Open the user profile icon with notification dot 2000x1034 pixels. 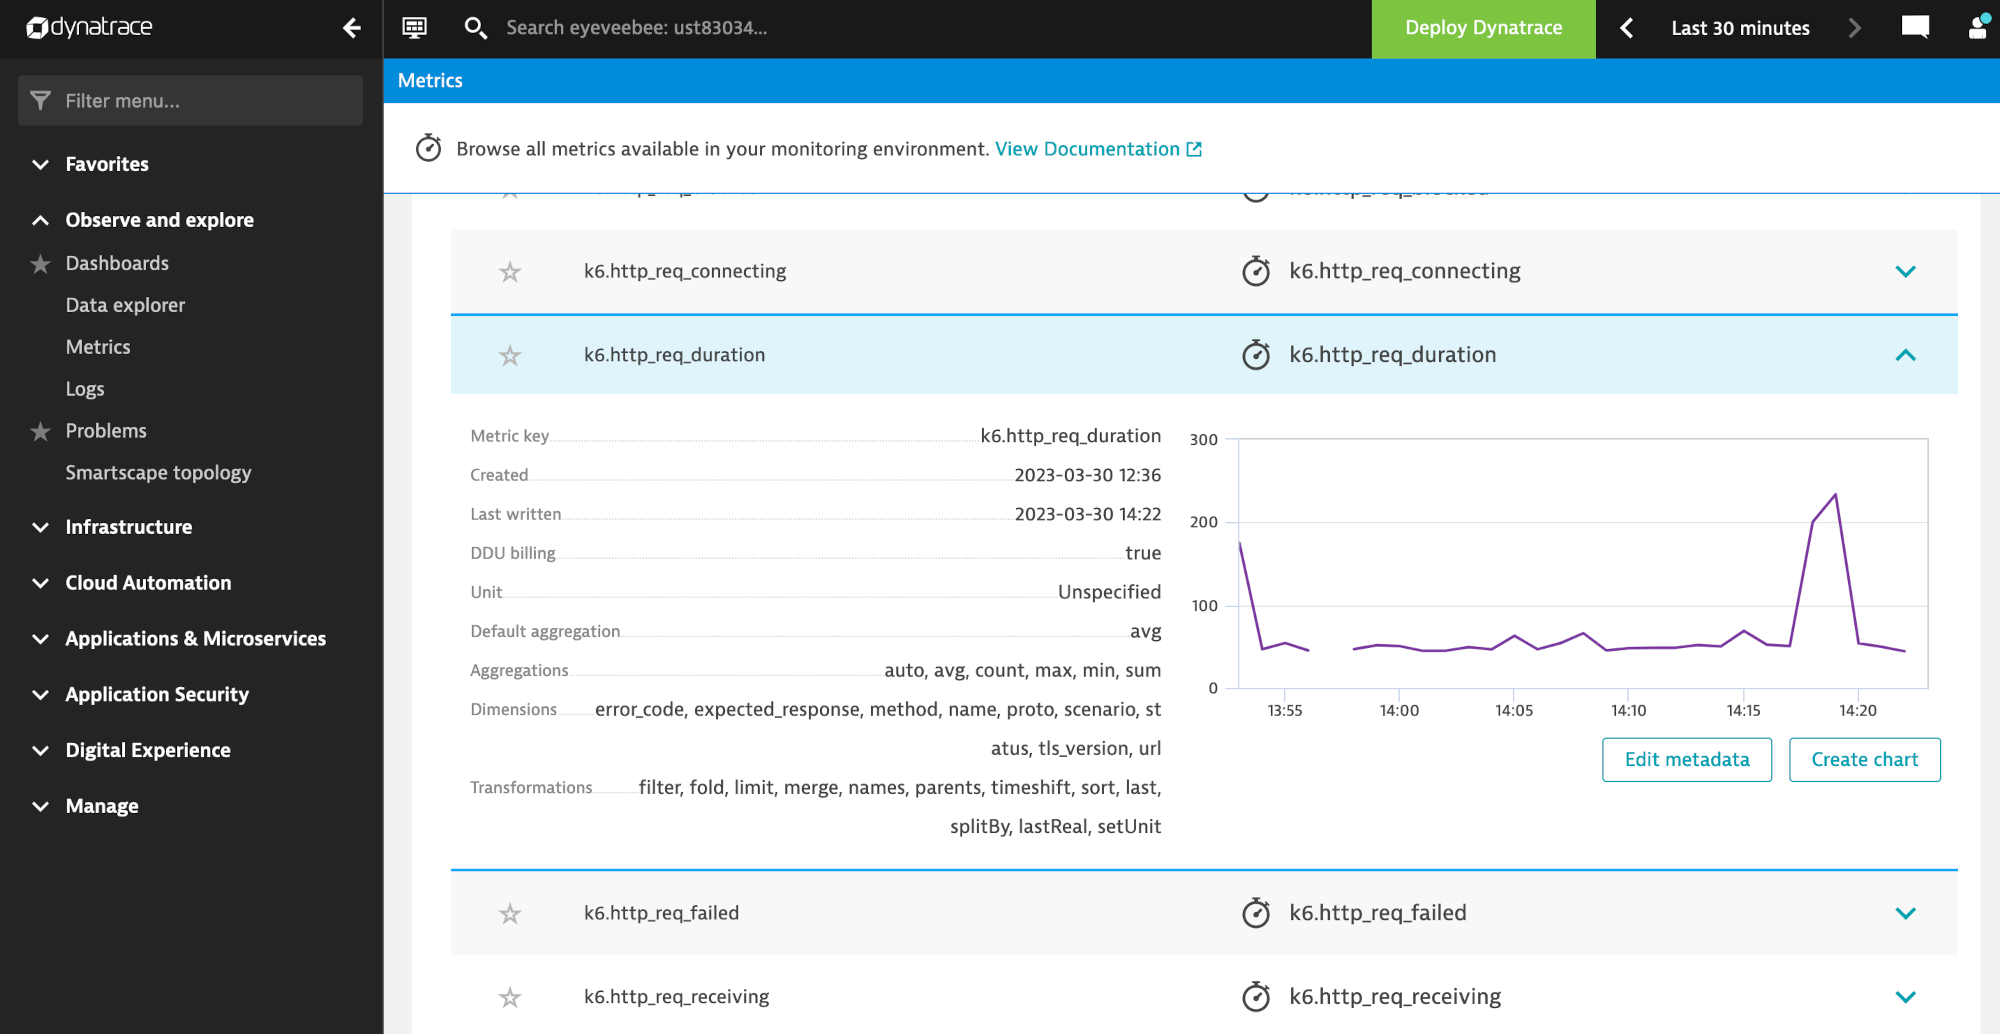1977,27
